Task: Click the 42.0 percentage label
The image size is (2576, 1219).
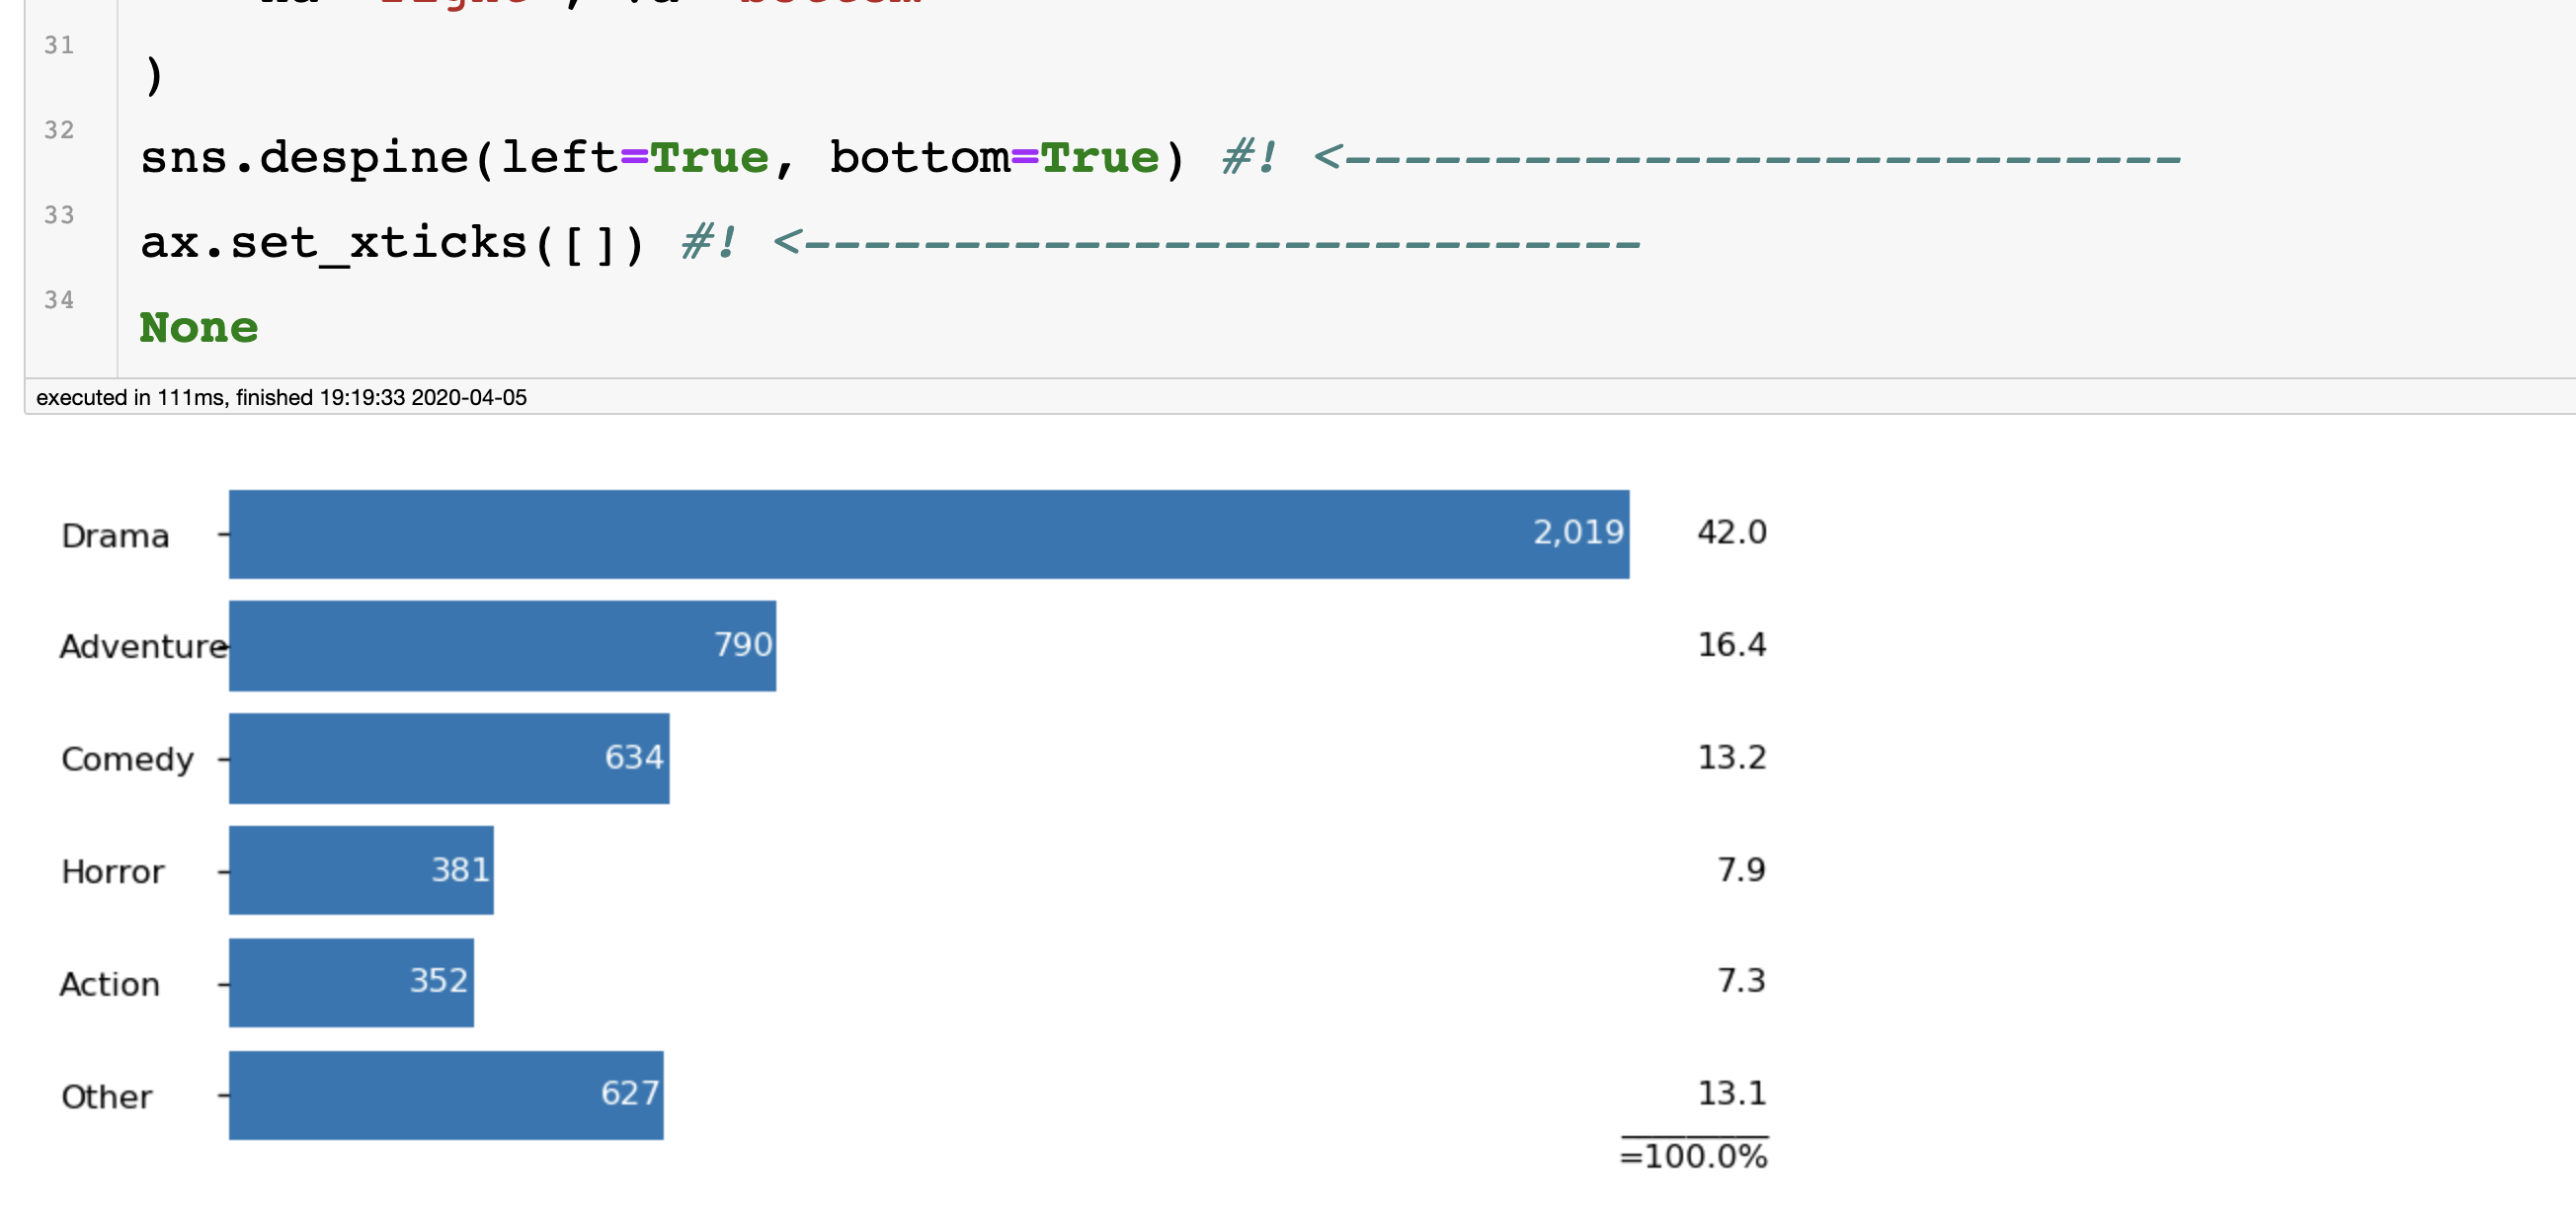Action: click(1732, 532)
